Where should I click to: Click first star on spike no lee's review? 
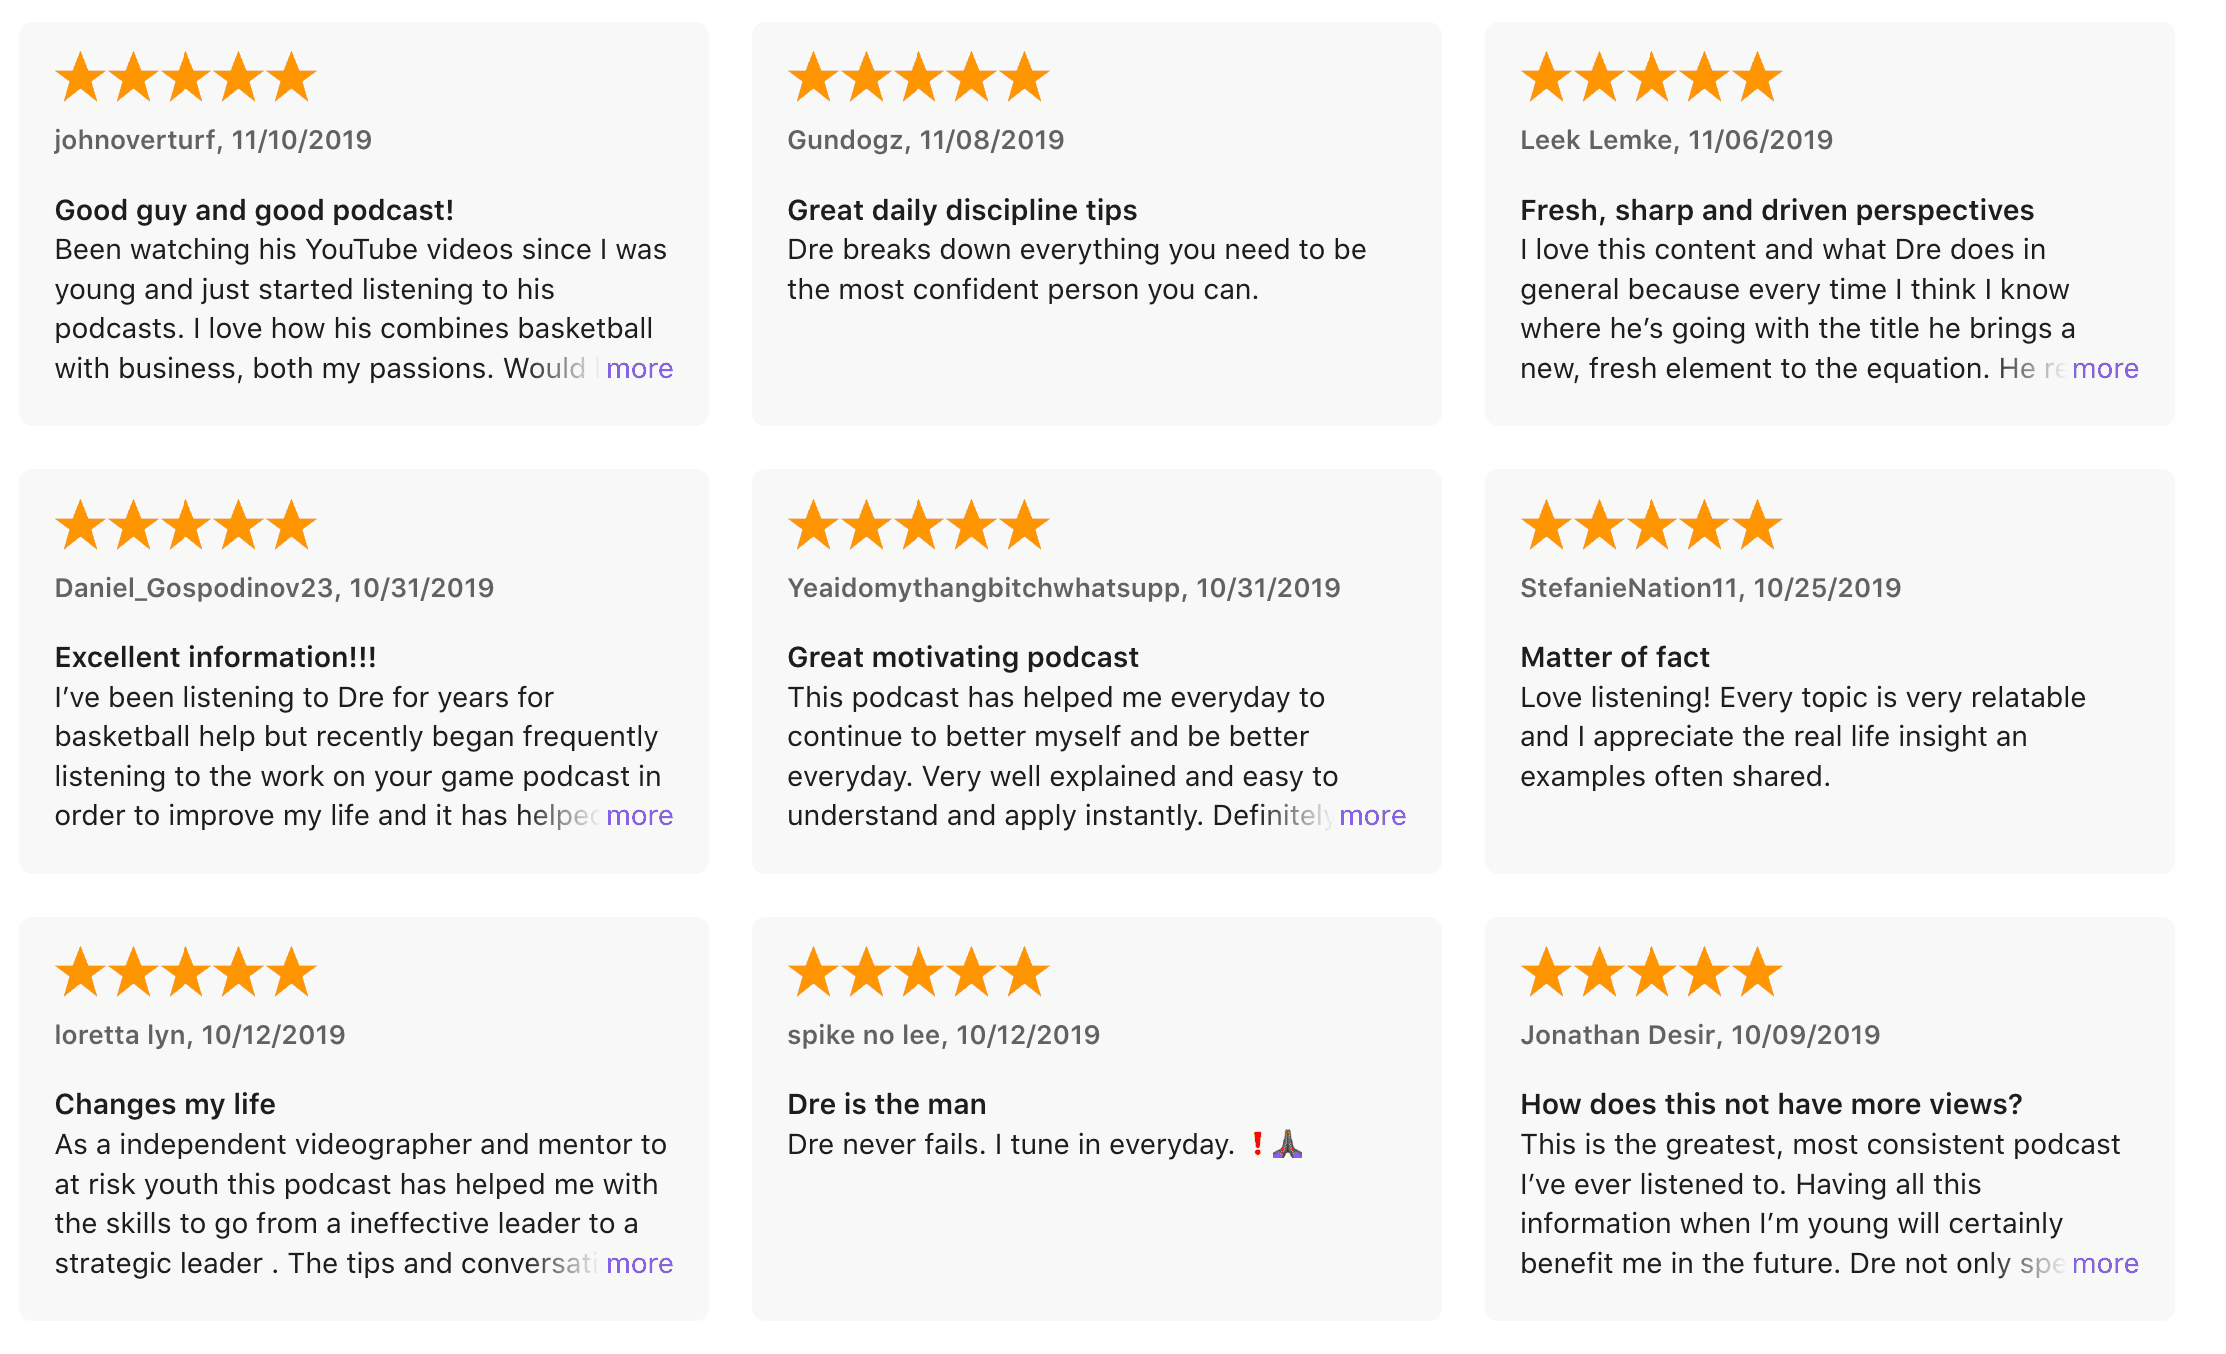click(813, 973)
